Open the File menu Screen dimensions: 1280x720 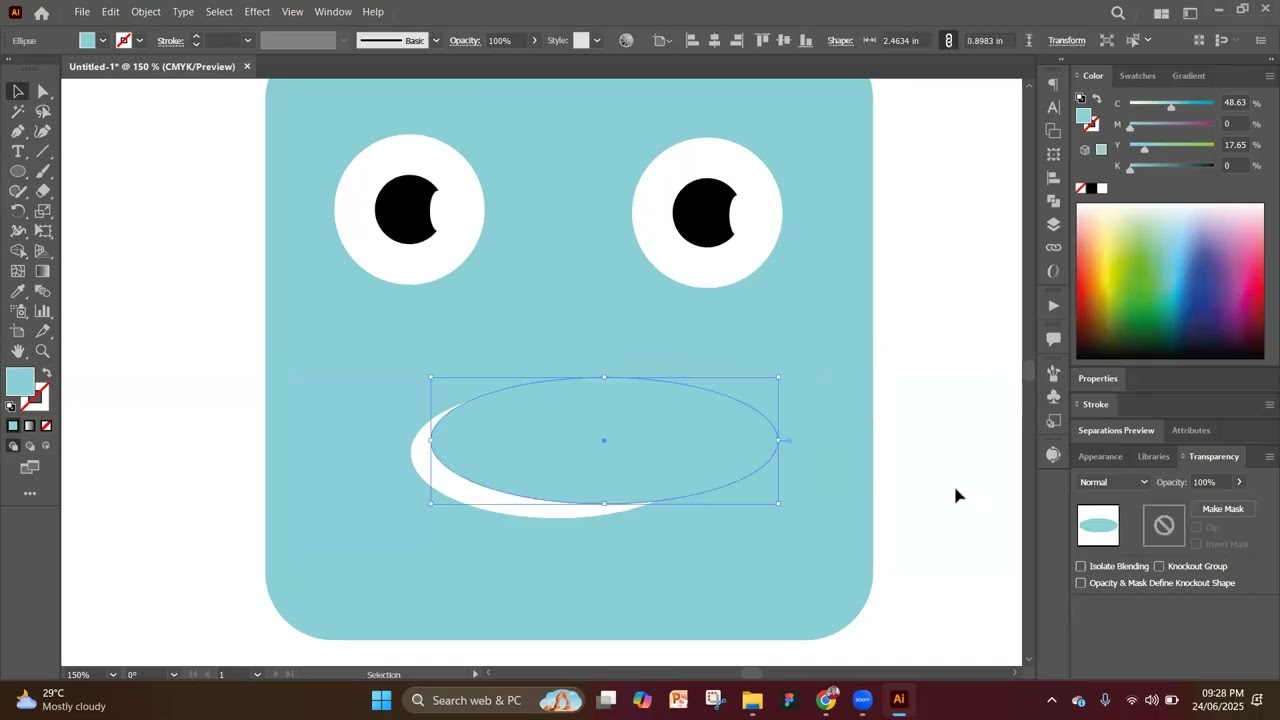82,12
